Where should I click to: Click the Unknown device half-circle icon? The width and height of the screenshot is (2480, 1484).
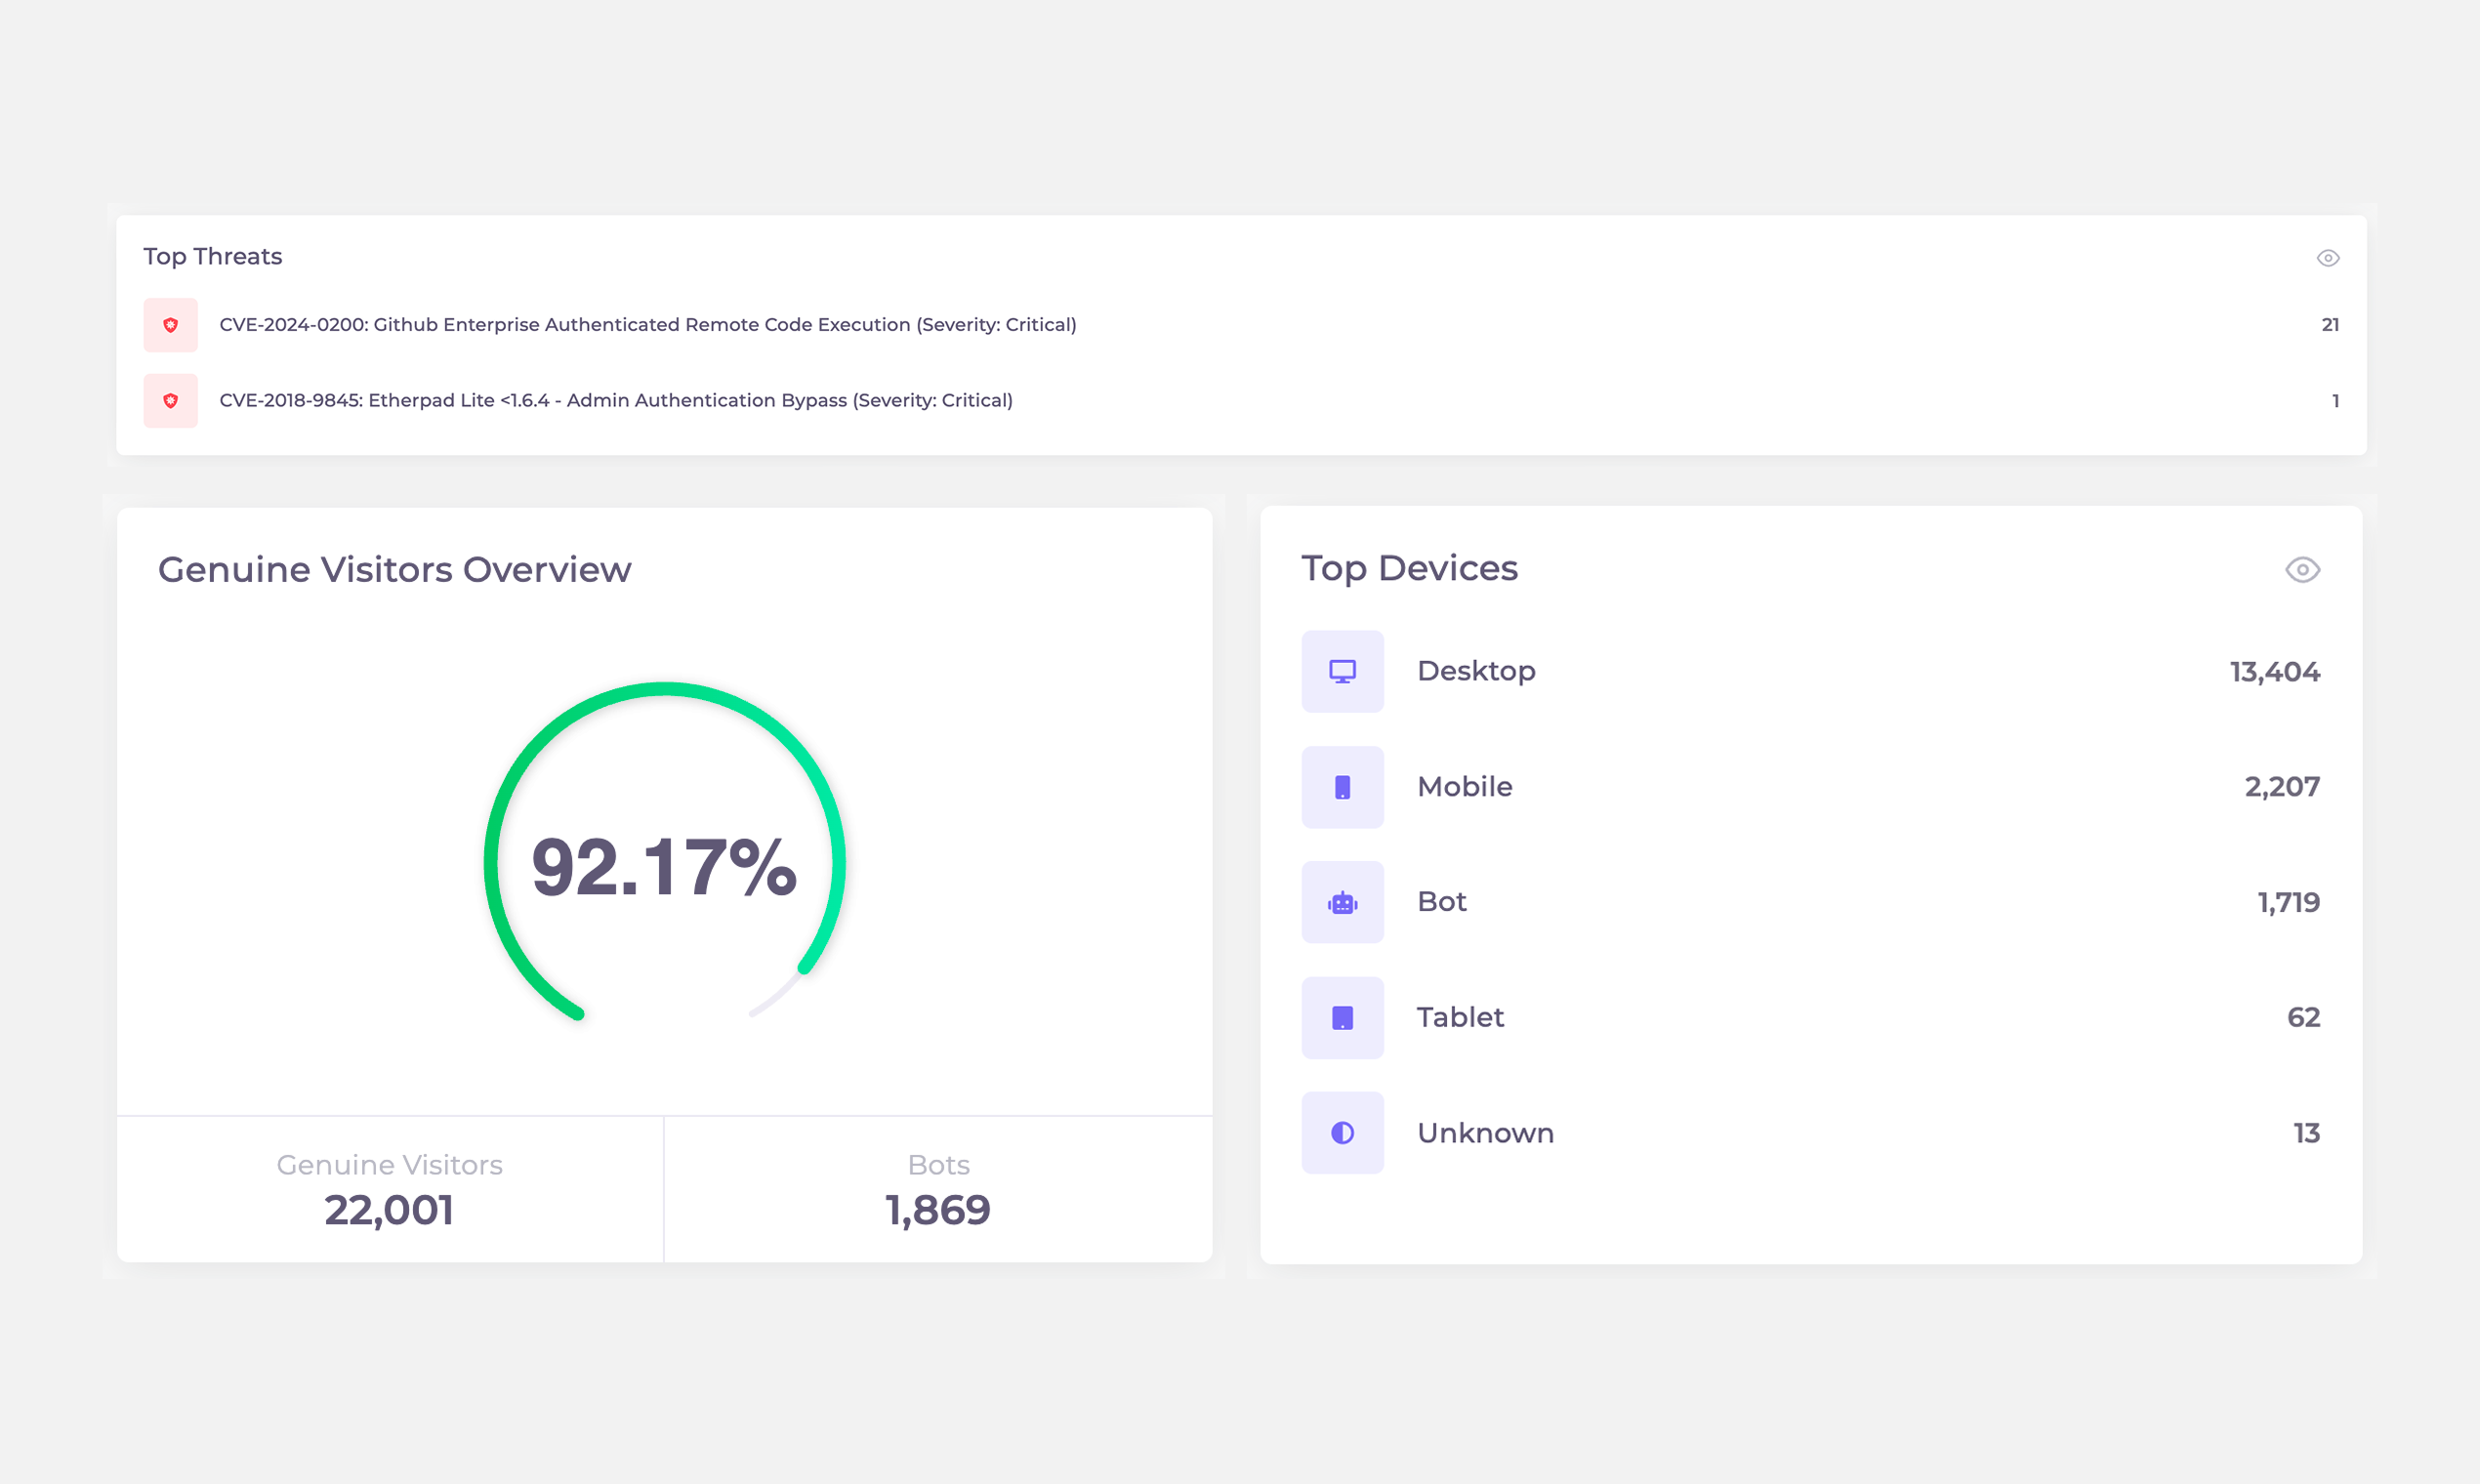click(1342, 1132)
